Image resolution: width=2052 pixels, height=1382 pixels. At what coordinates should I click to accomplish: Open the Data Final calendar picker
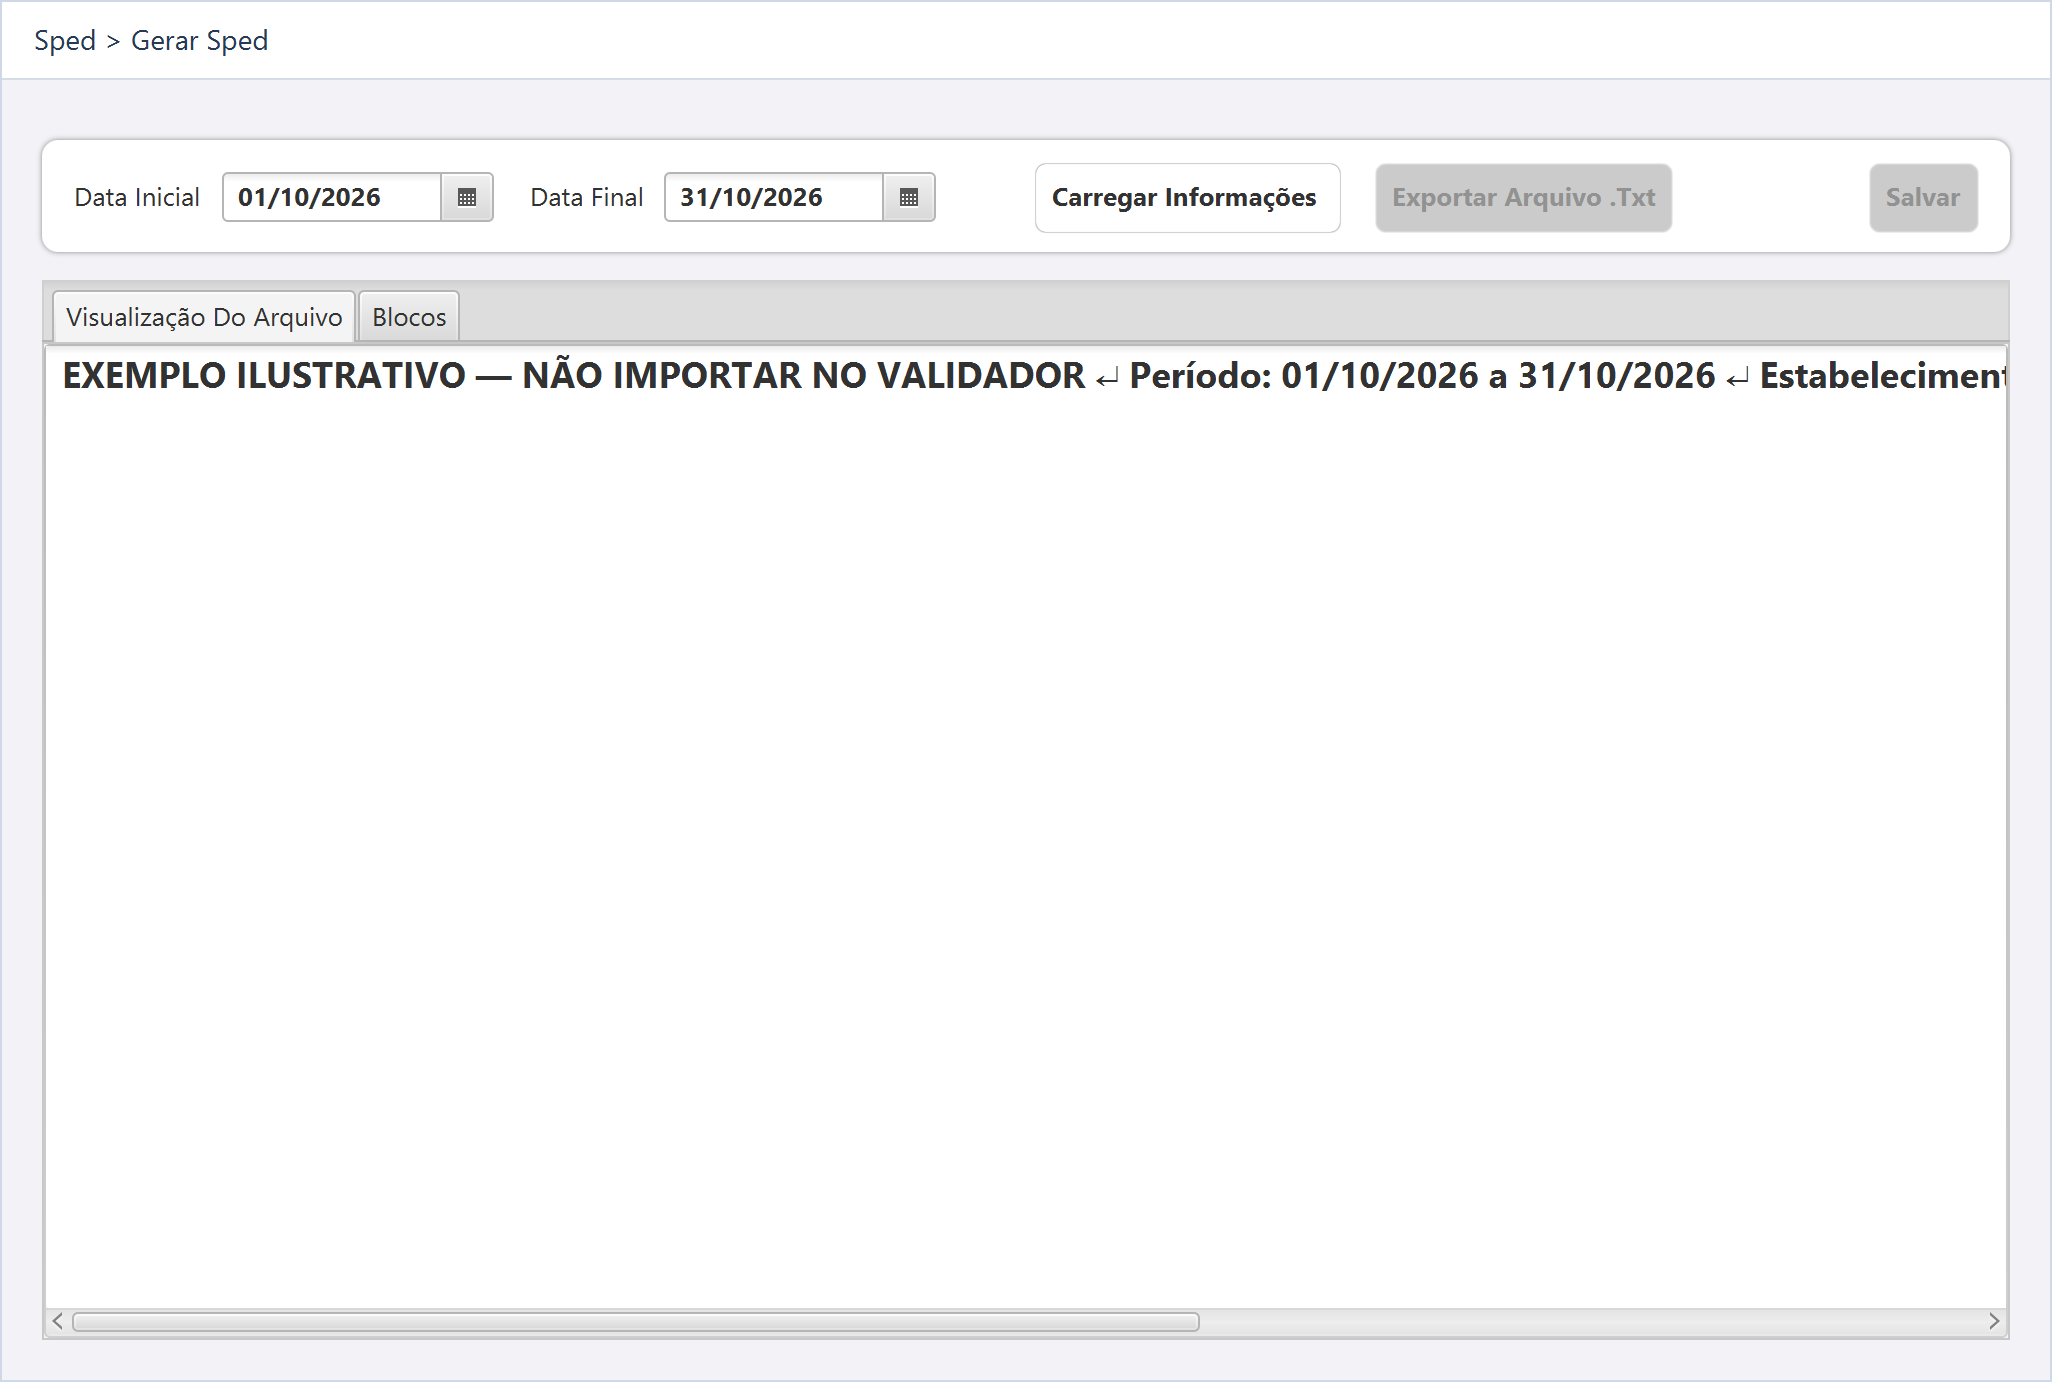pyautogui.click(x=909, y=197)
